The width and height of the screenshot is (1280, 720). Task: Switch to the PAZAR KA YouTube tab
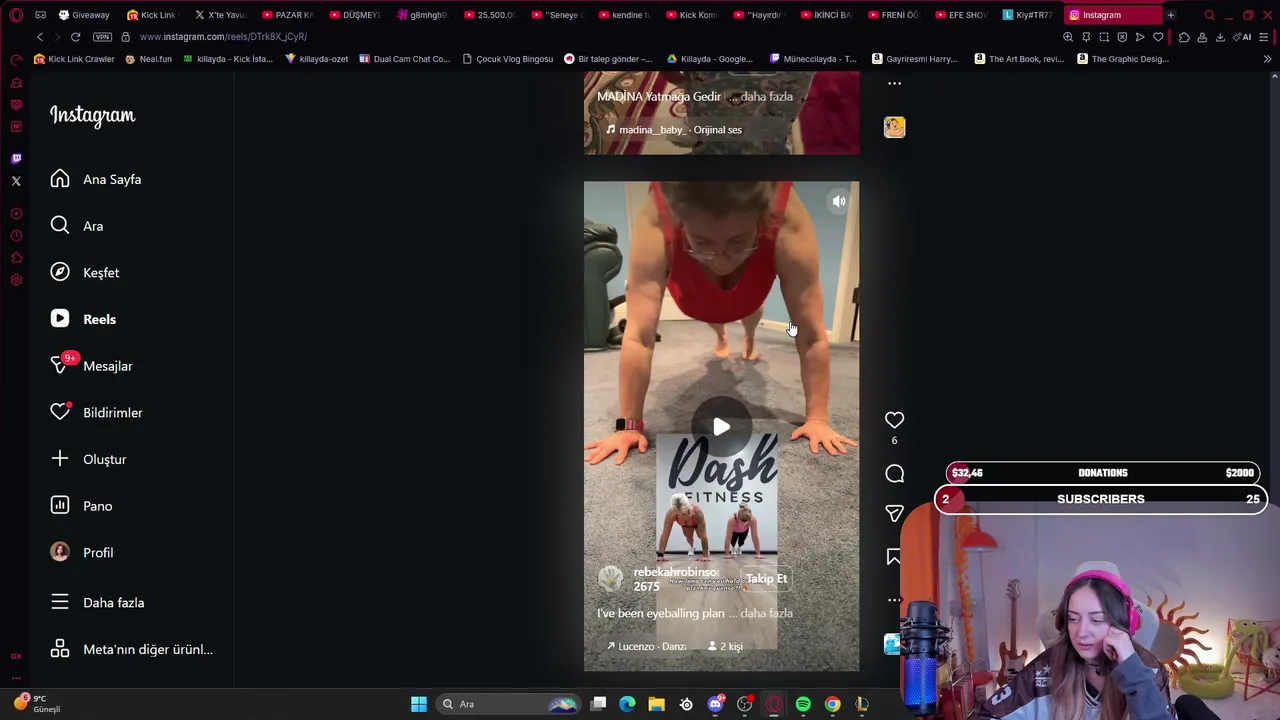tap(288, 15)
